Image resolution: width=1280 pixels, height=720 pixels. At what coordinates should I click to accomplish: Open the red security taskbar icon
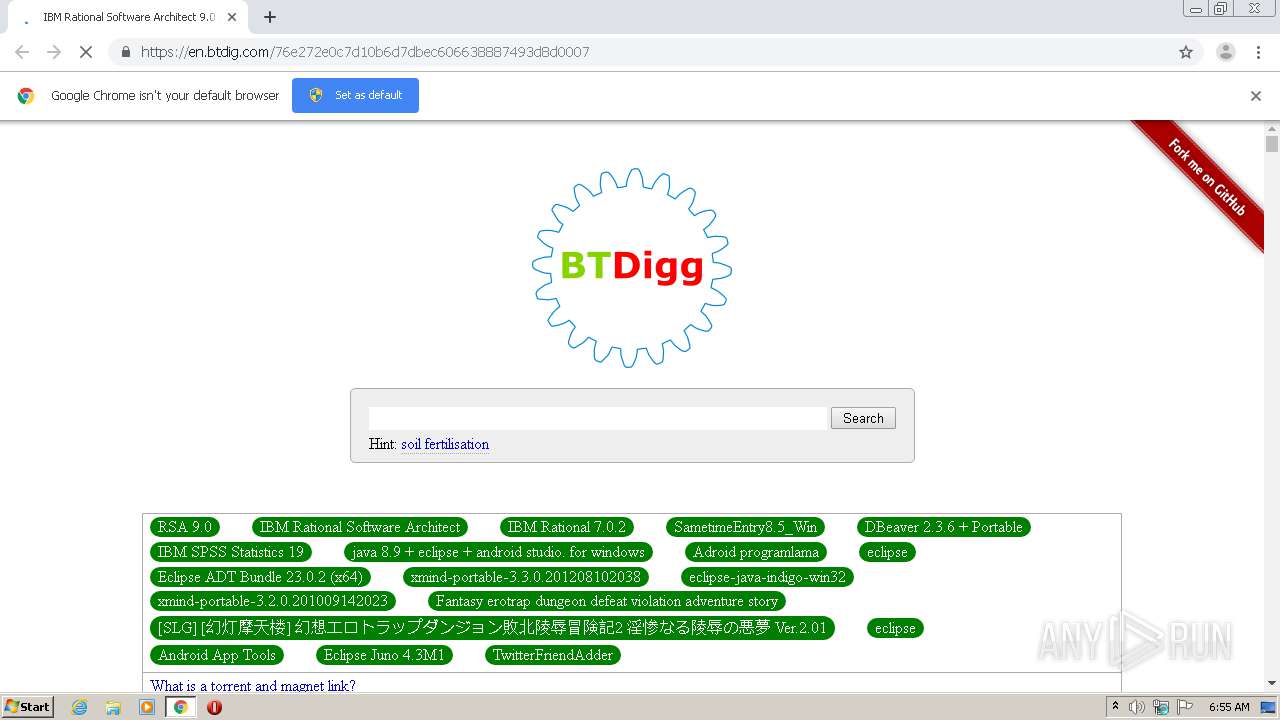(214, 707)
